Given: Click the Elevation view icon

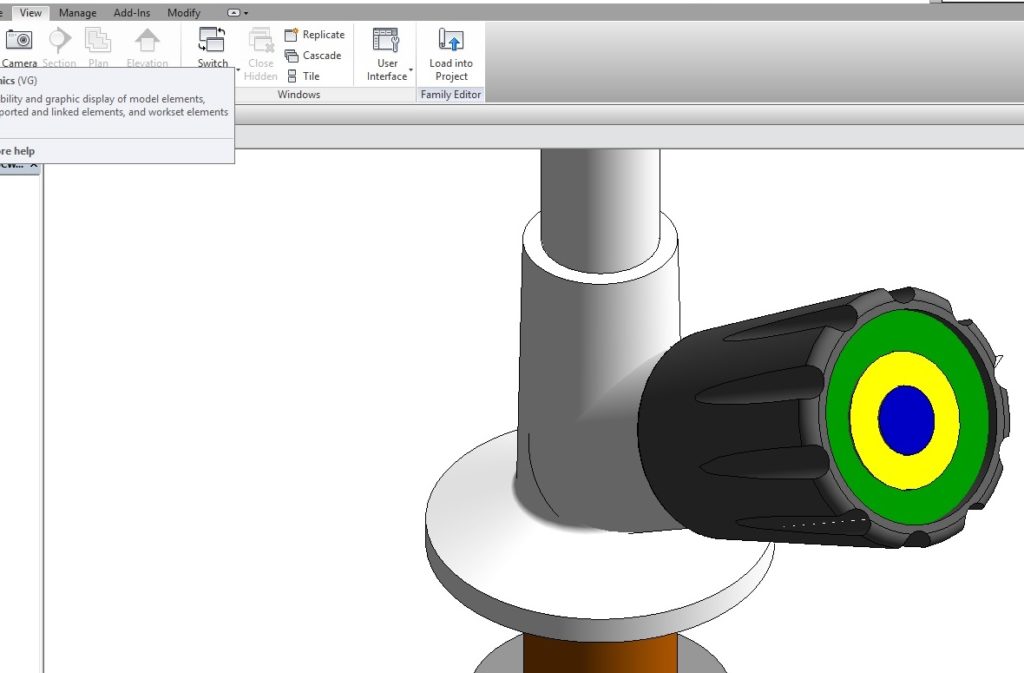Looking at the screenshot, I should click(x=147, y=40).
